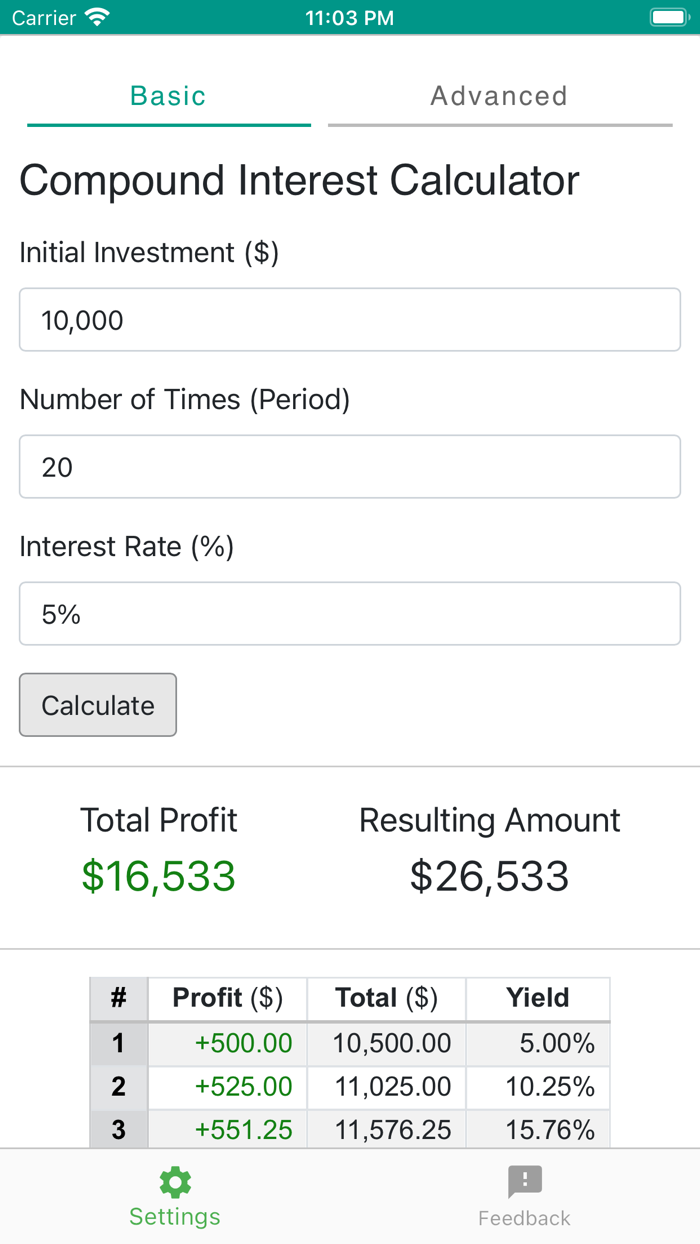Click the Total Profit value $16,533

tap(158, 876)
